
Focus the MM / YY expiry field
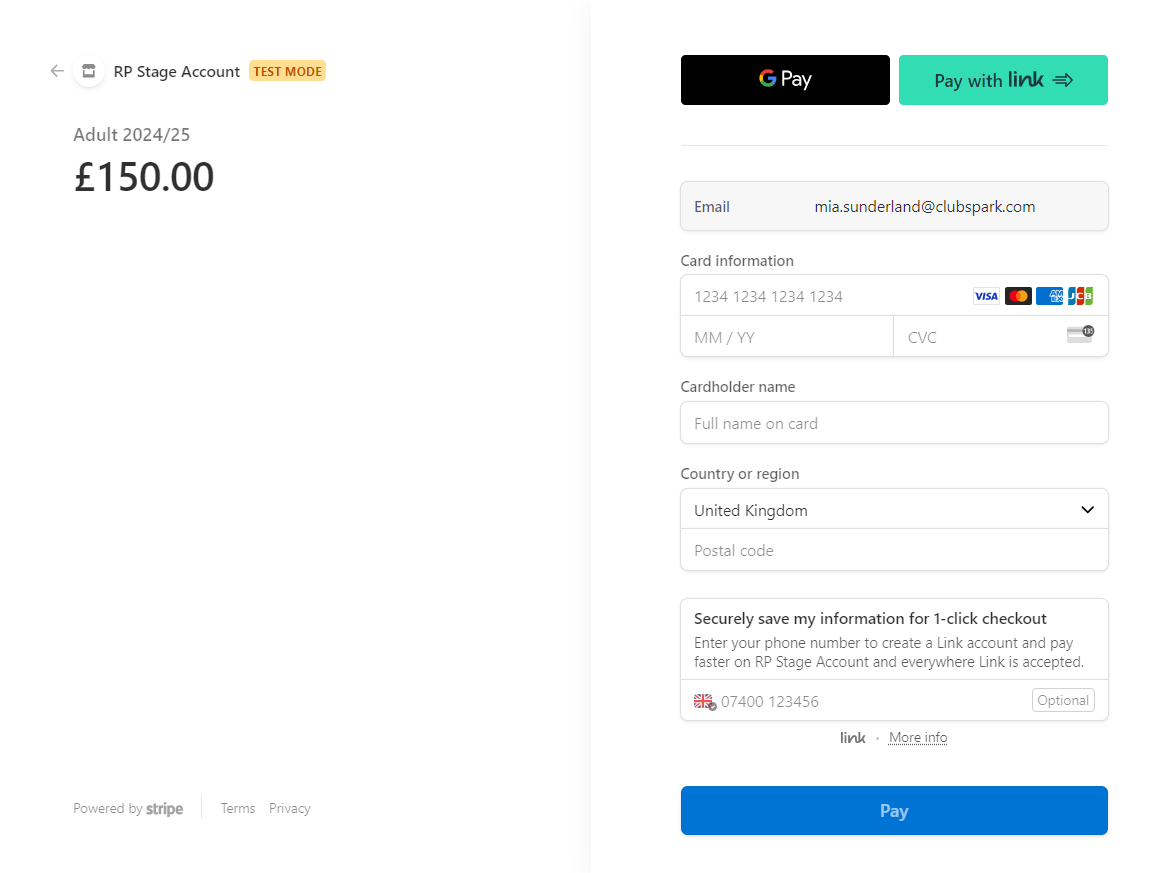[787, 337]
